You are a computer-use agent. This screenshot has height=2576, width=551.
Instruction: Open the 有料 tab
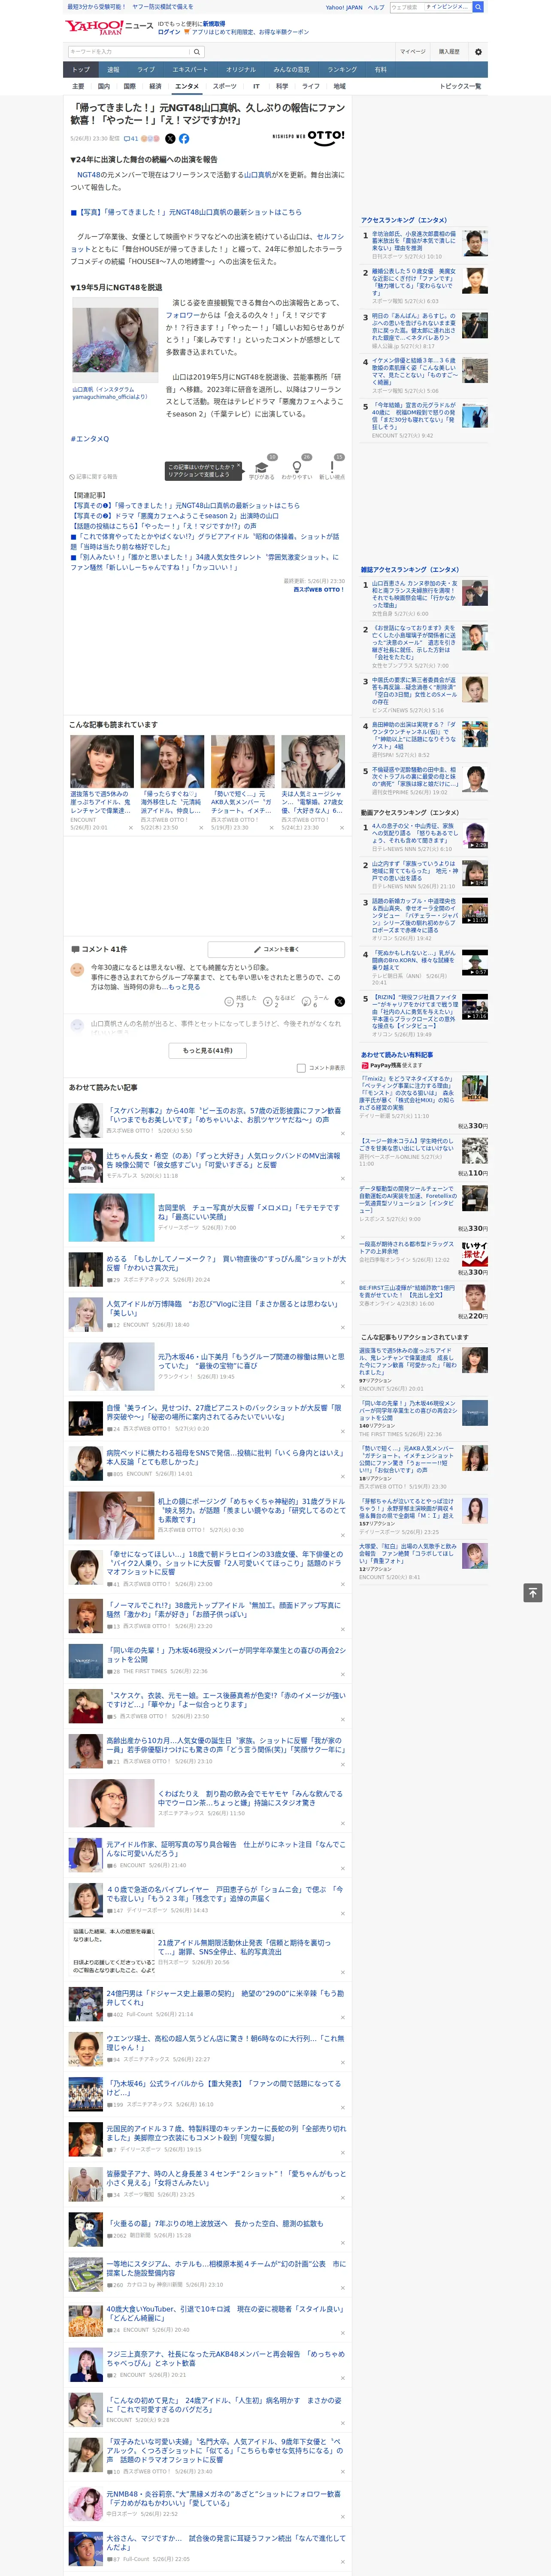pos(380,70)
